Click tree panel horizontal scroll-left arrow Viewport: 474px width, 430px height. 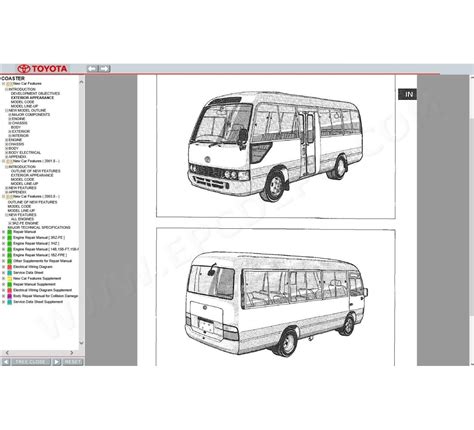click(7, 353)
